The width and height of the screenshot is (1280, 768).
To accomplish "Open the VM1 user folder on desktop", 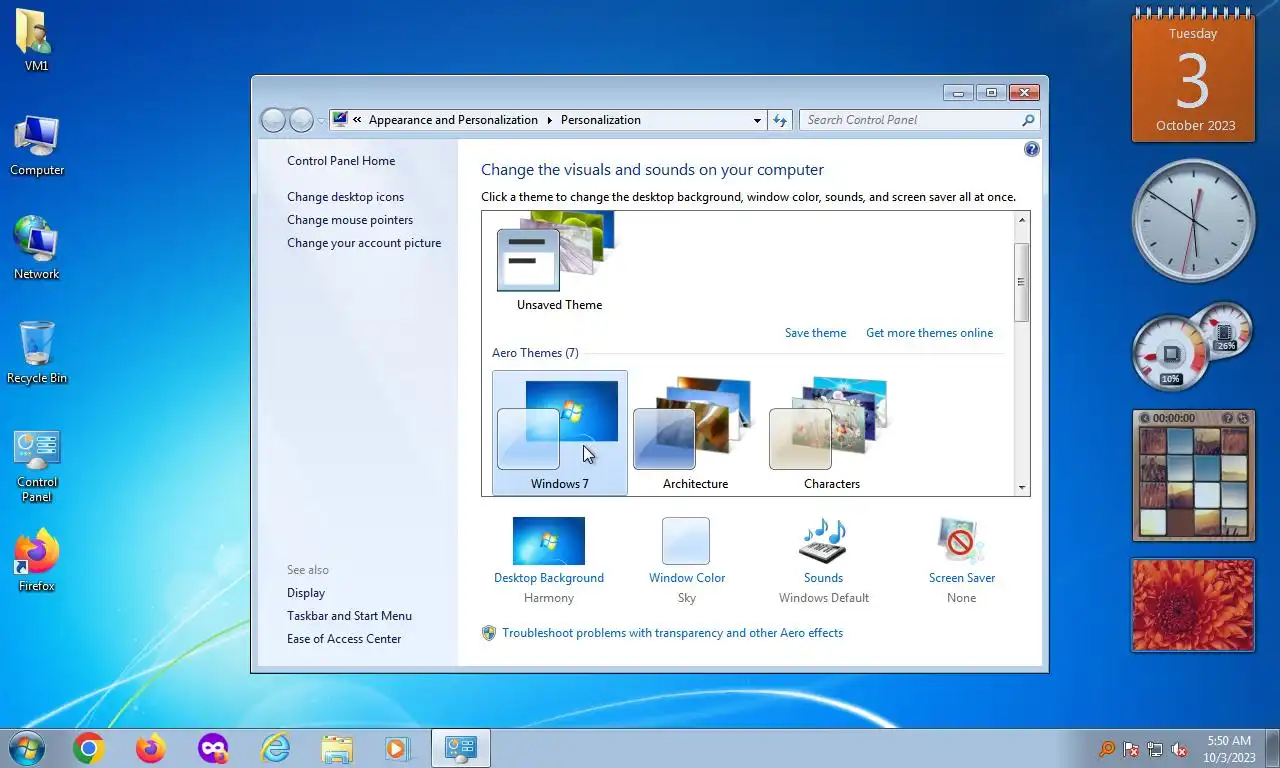I will (x=37, y=40).
